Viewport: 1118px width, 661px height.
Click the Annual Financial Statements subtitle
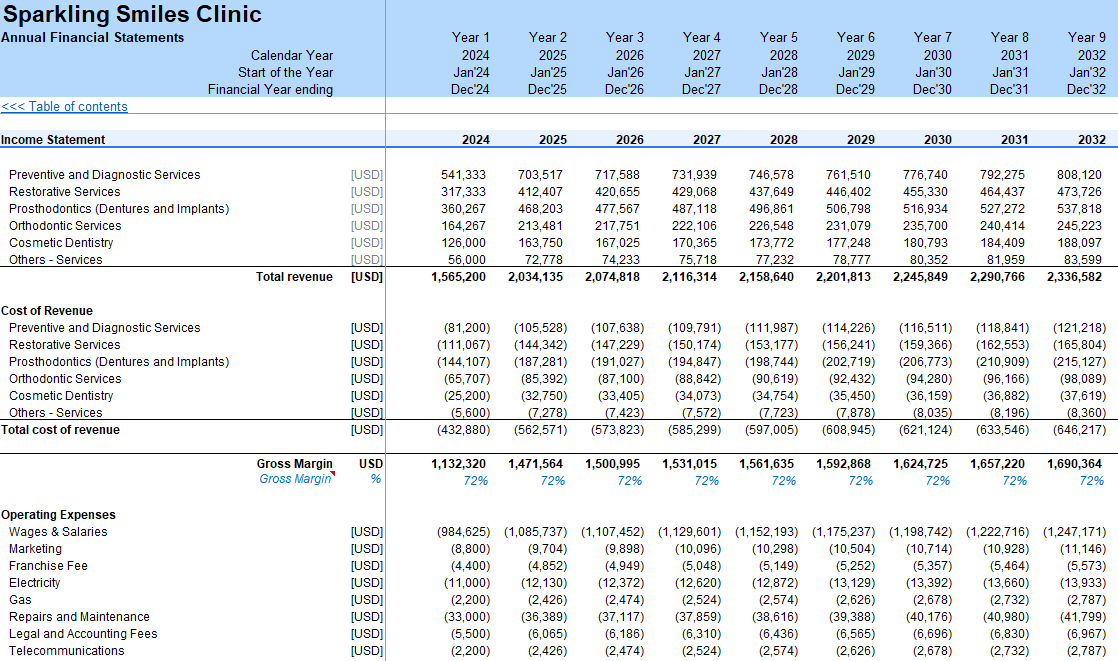92,38
